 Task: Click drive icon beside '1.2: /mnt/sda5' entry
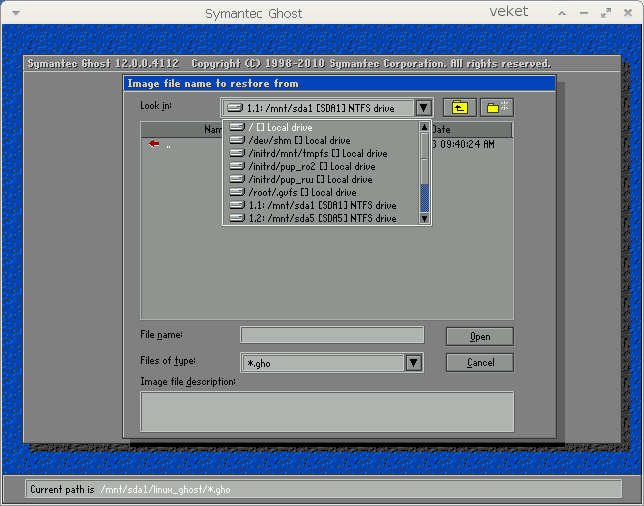[x=237, y=218]
